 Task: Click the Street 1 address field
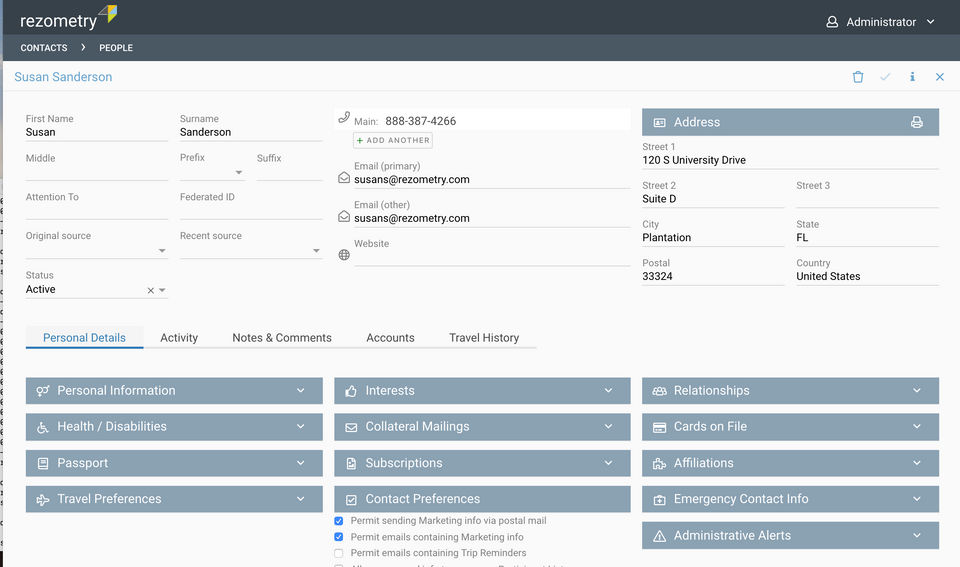pos(790,160)
